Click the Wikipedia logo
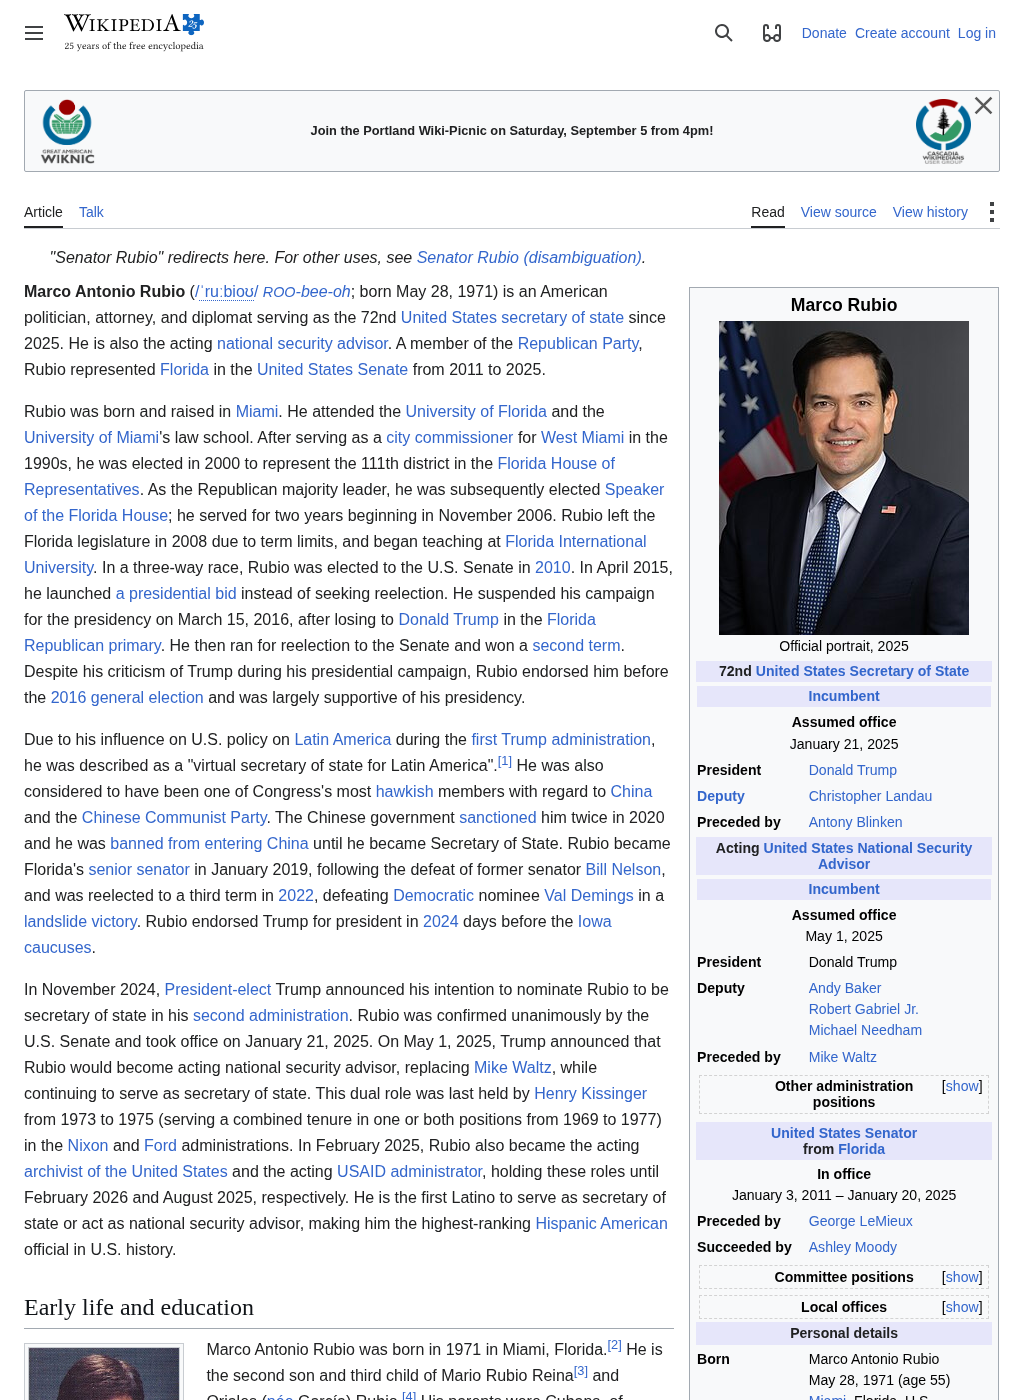This screenshot has height=1400, width=1024. coord(134,32)
